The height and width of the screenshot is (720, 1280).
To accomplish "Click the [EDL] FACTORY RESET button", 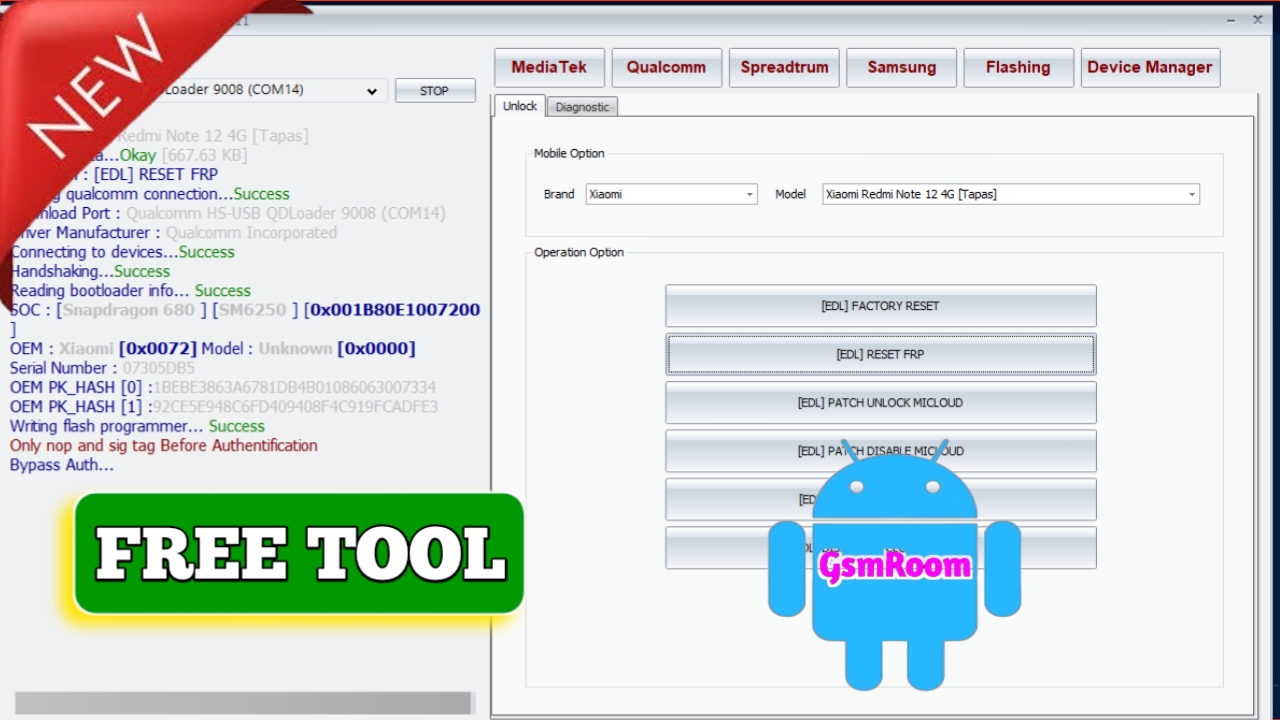I will (880, 306).
